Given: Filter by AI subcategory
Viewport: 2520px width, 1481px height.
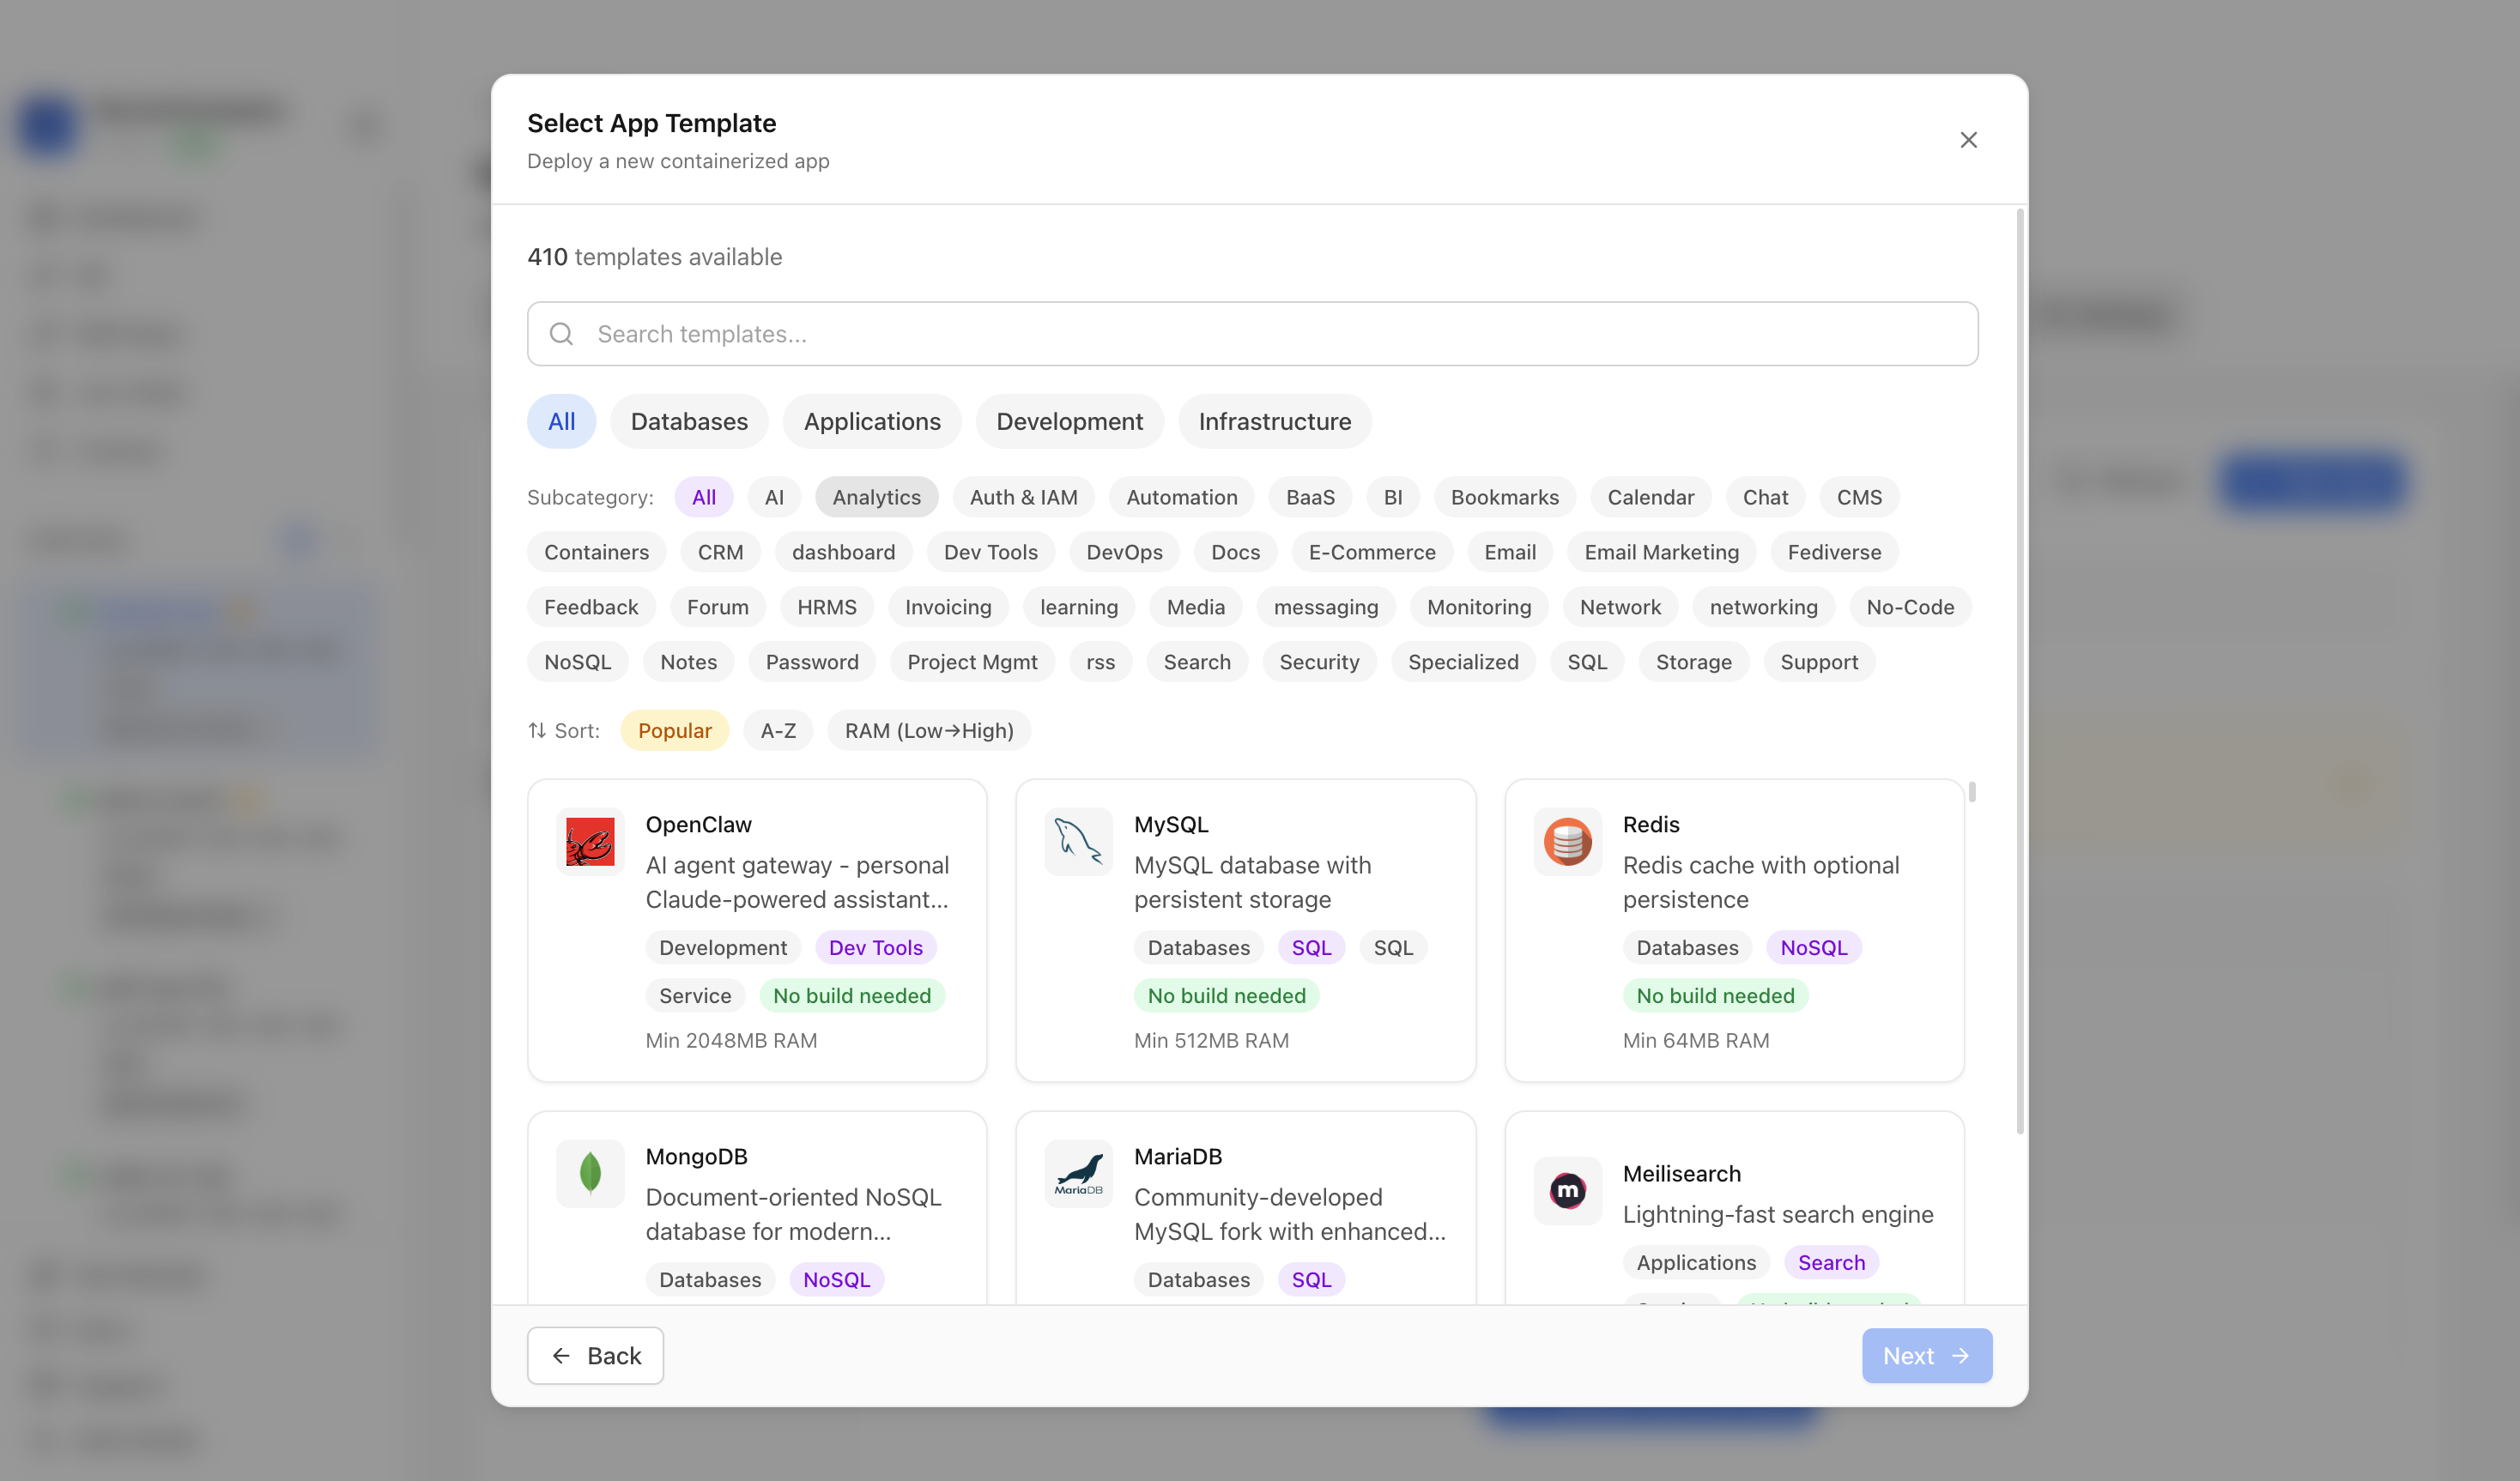Looking at the screenshot, I should 774,497.
